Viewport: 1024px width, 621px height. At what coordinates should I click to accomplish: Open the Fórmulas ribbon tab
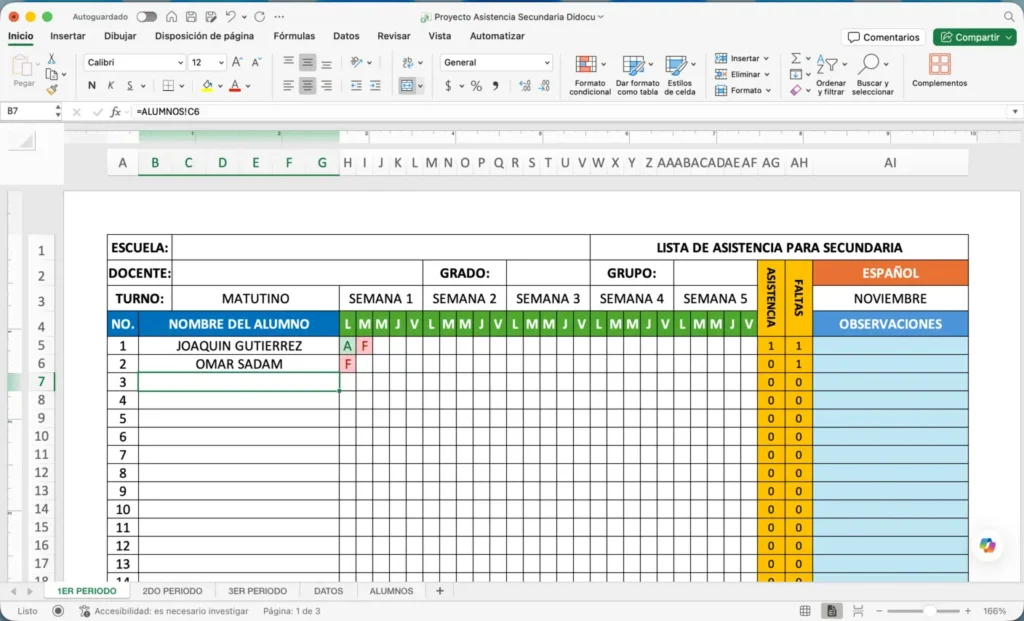coord(294,36)
